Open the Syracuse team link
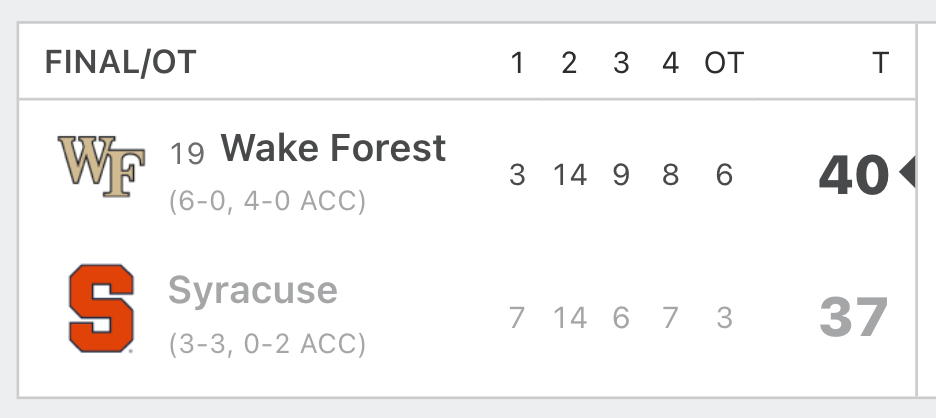 253,290
